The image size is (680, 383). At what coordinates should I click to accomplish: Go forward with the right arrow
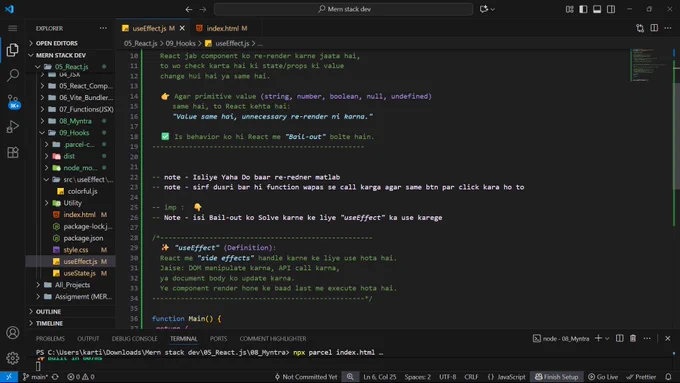coord(203,9)
